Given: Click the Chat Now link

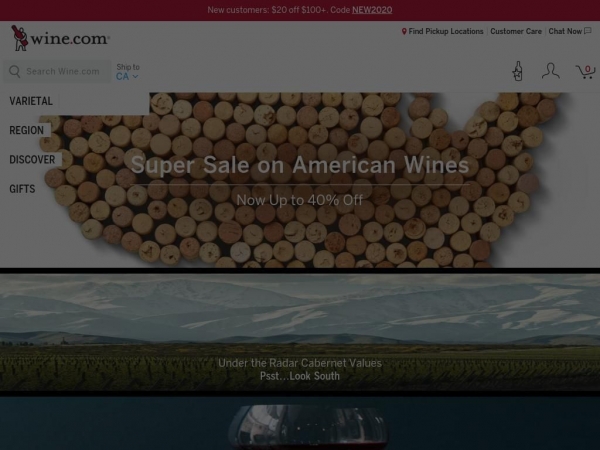Looking at the screenshot, I should (x=565, y=31).
